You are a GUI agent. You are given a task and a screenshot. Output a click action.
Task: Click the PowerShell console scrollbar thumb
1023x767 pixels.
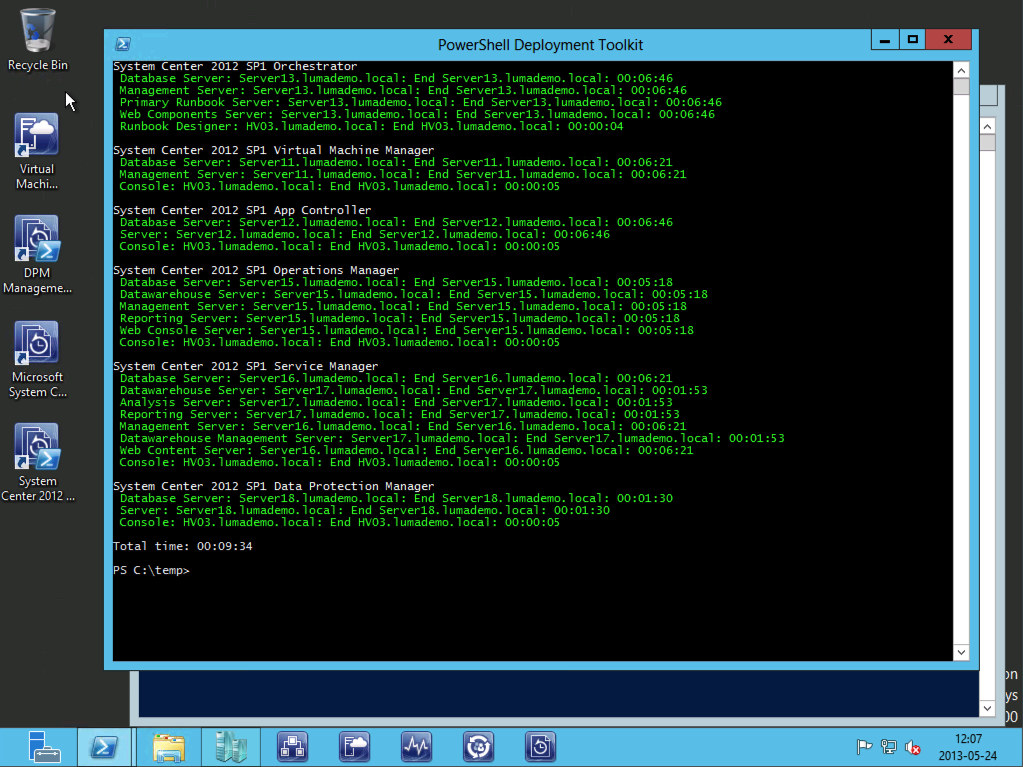pyautogui.click(x=961, y=87)
